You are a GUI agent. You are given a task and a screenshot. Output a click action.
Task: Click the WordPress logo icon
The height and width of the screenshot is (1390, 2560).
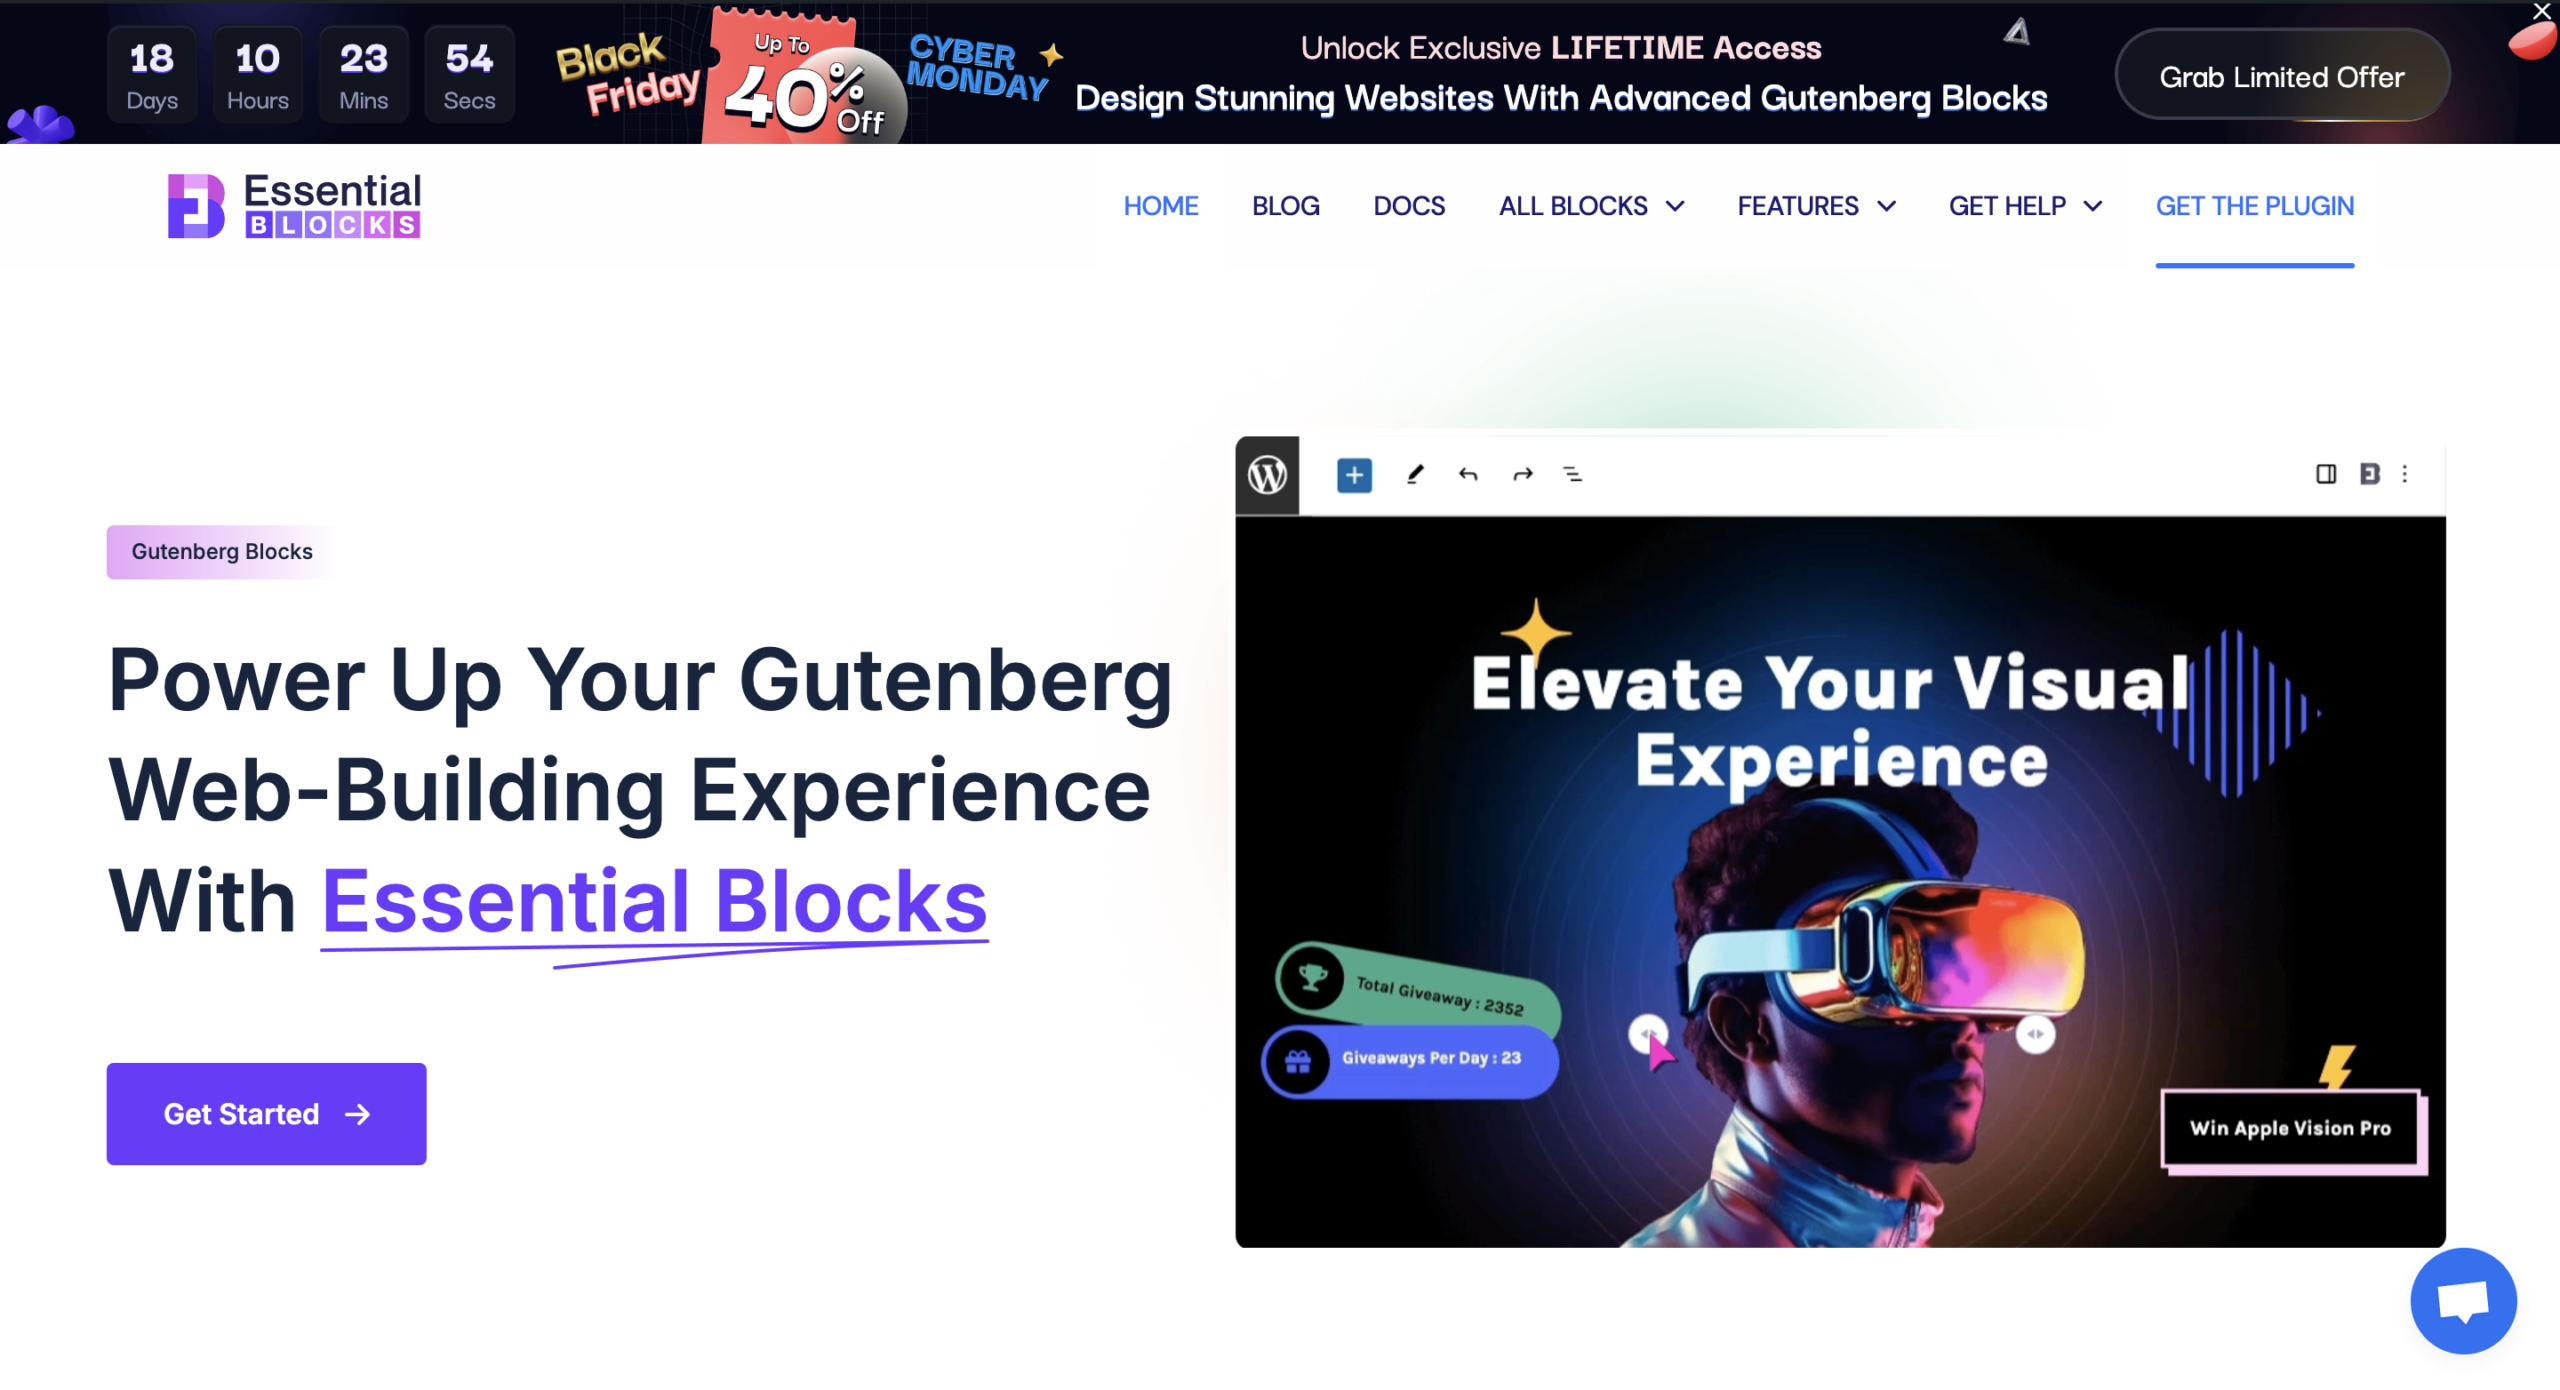(x=1266, y=472)
